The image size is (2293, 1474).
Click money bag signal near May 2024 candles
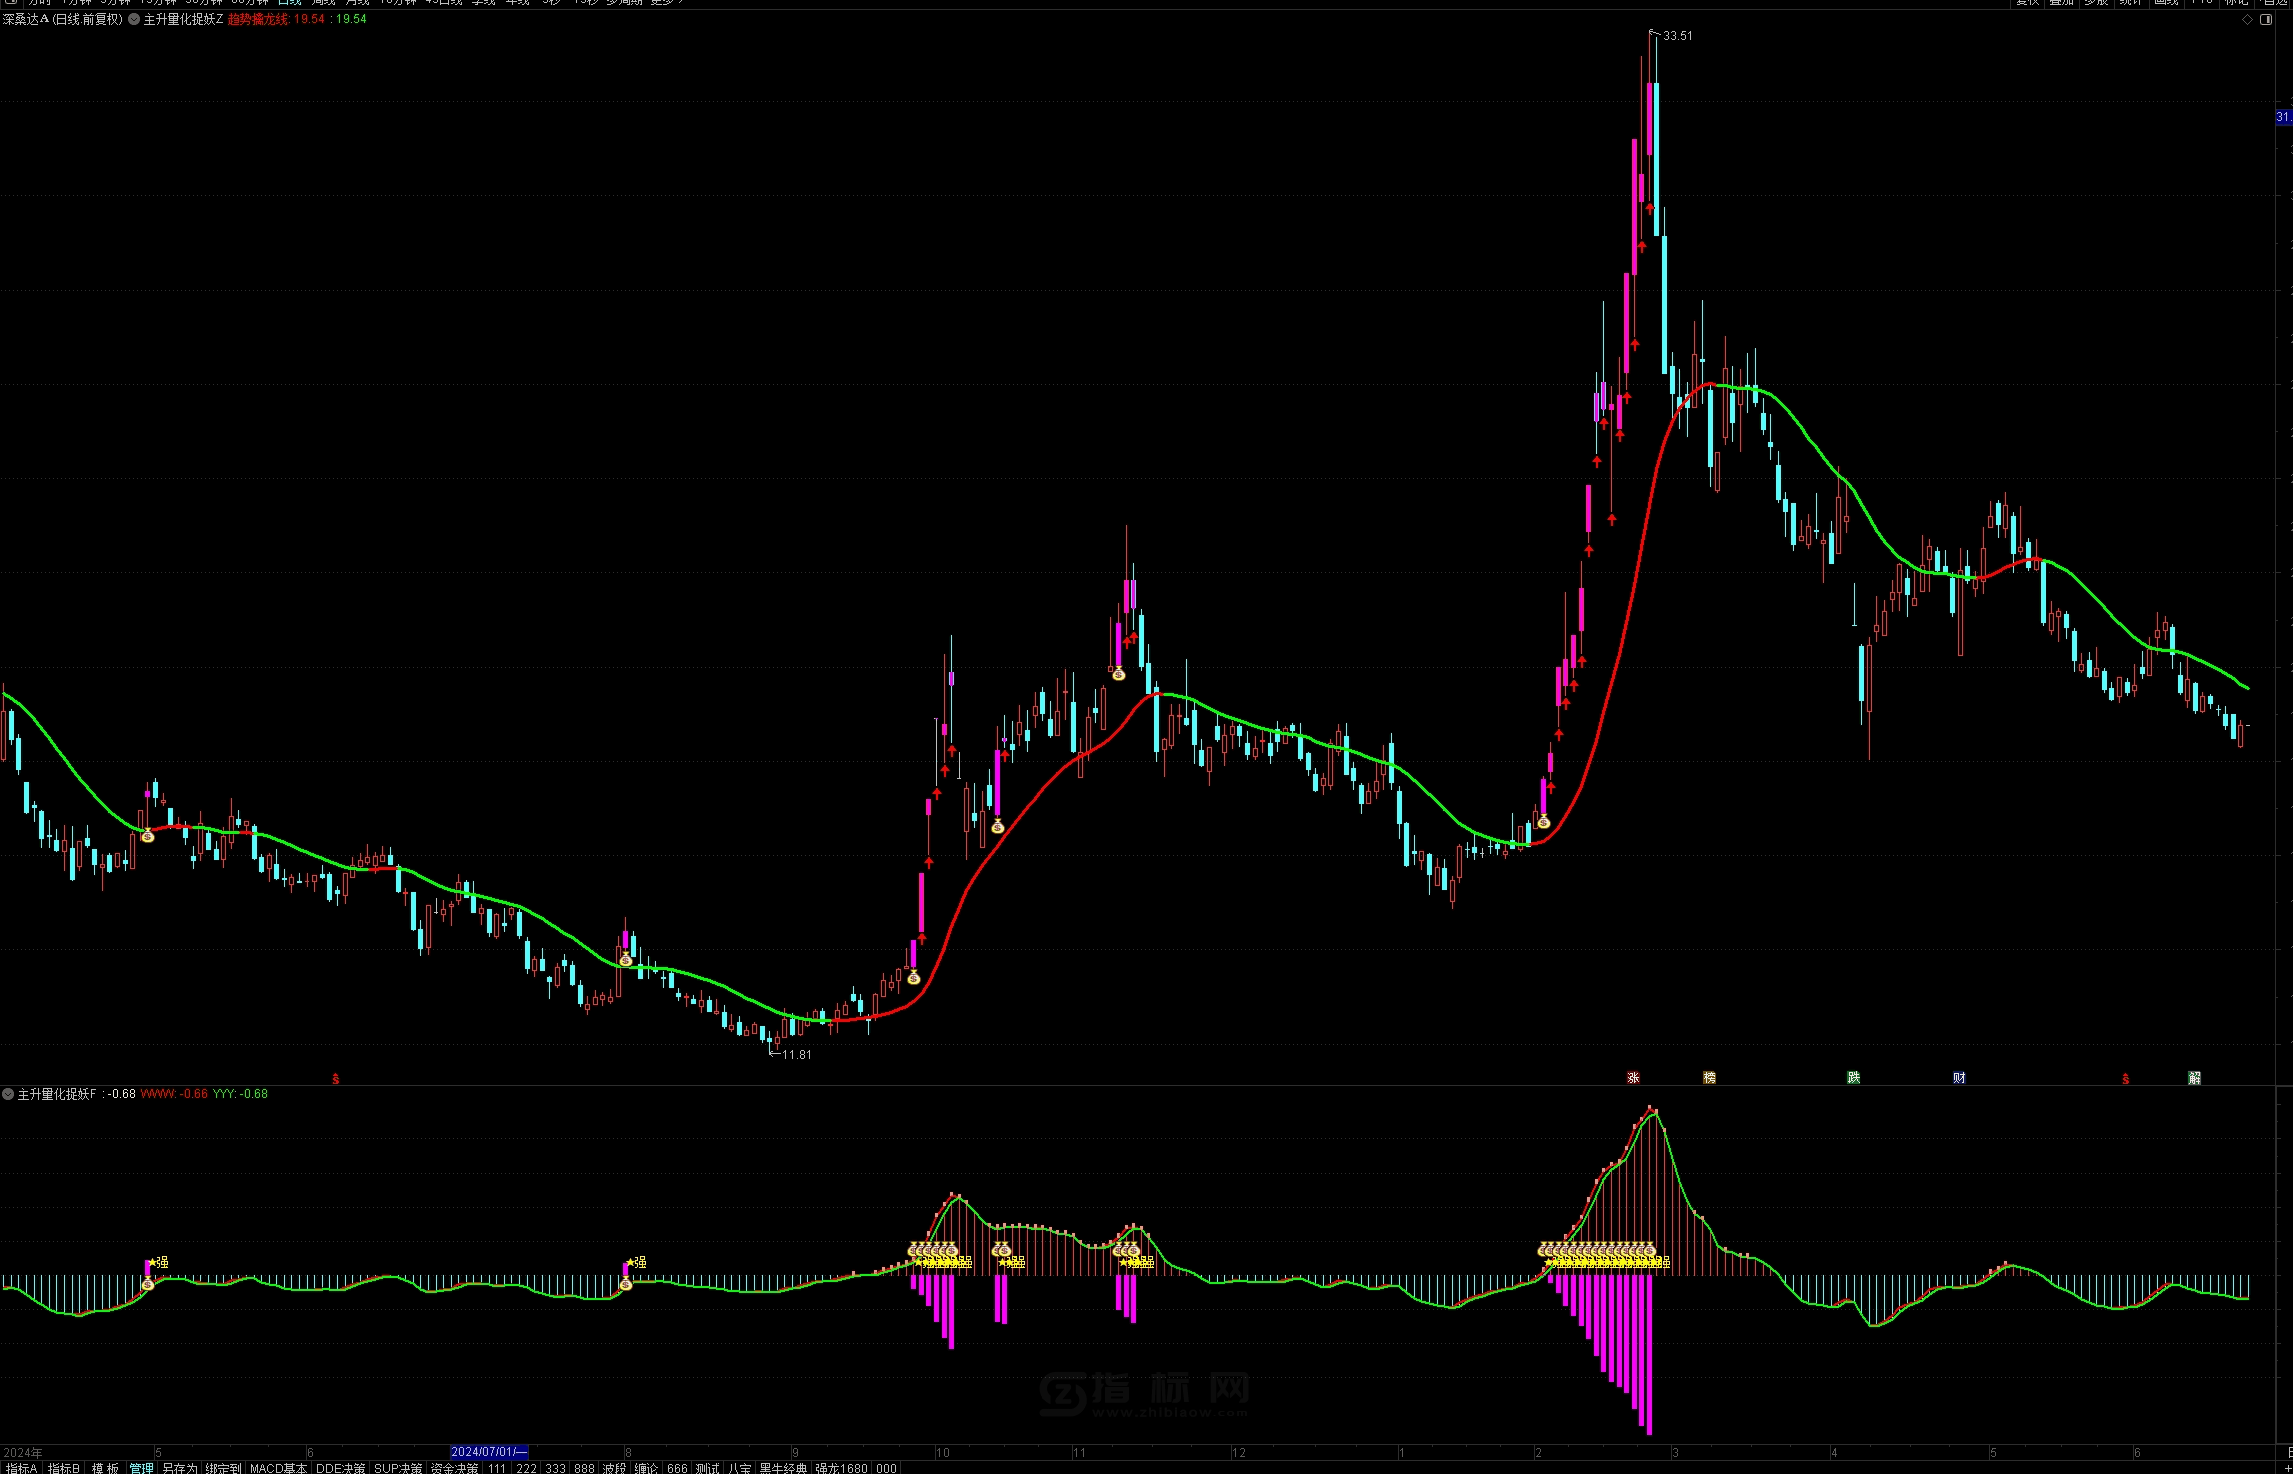tap(148, 835)
